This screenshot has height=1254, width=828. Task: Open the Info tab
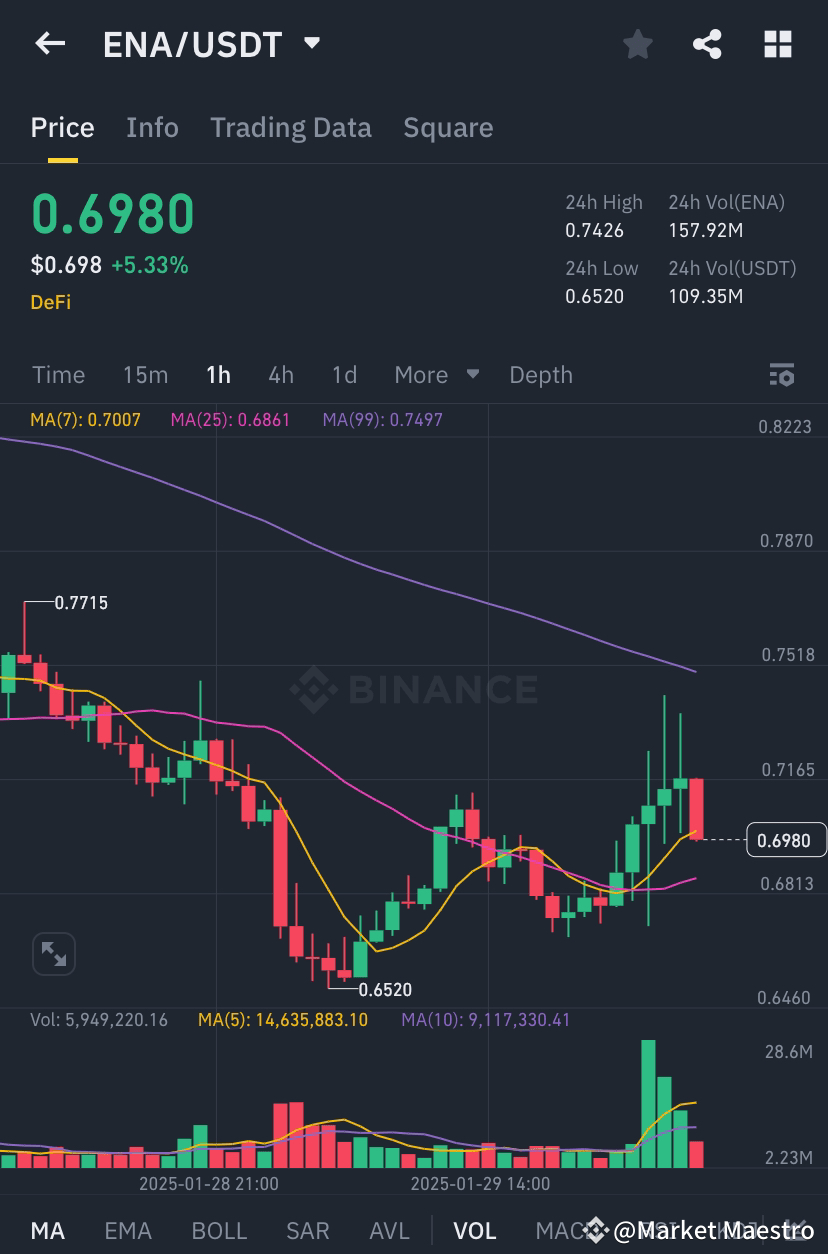tap(152, 127)
